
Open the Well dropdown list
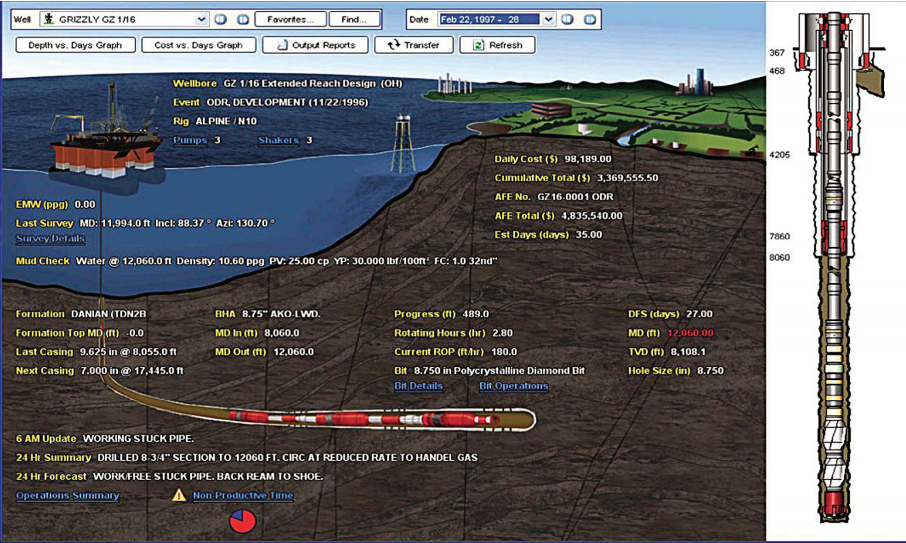coord(202,19)
